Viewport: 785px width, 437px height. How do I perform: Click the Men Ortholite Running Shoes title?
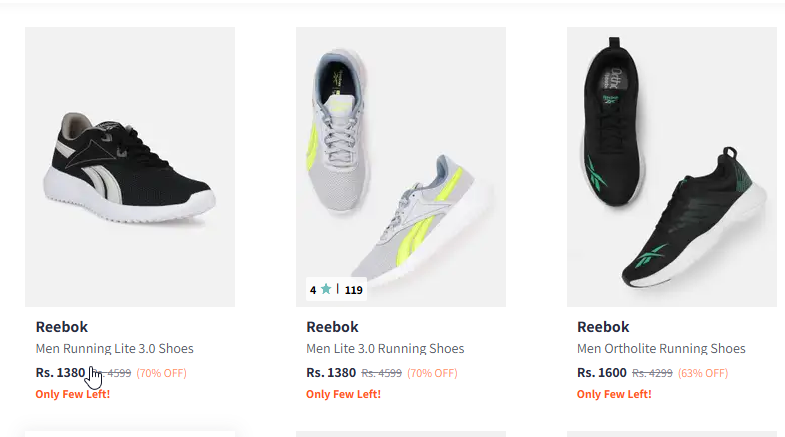[661, 349]
